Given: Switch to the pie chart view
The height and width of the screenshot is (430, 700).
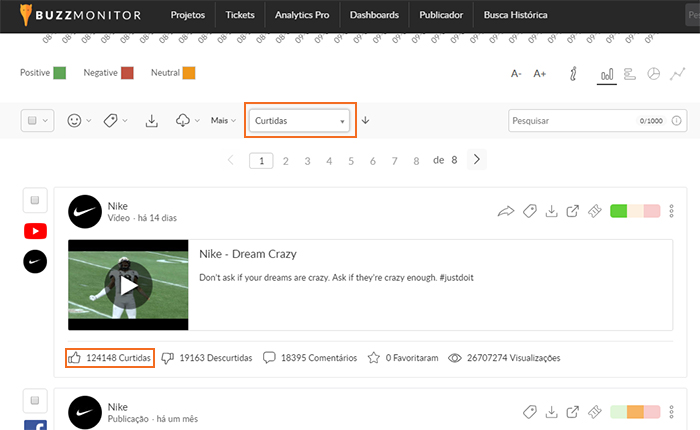Looking at the screenshot, I should tap(653, 74).
